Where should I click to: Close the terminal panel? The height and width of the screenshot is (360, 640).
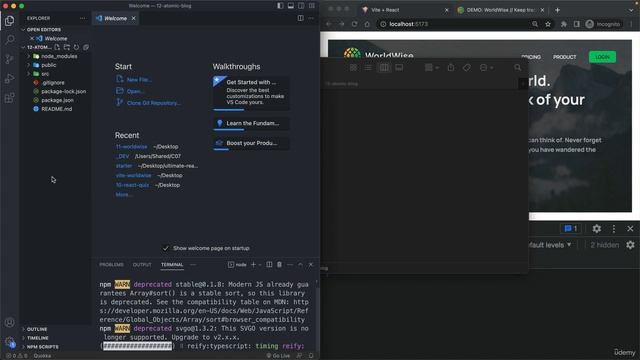click(311, 264)
